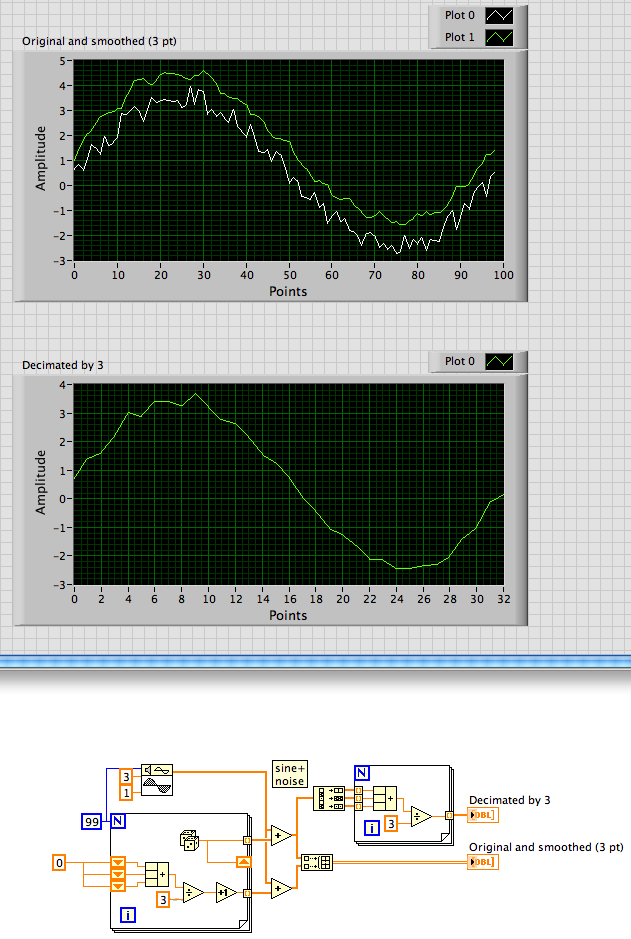The width and height of the screenshot is (631, 939).
Task: Click the shift register on the loop's right edge
Action: (x=243, y=862)
